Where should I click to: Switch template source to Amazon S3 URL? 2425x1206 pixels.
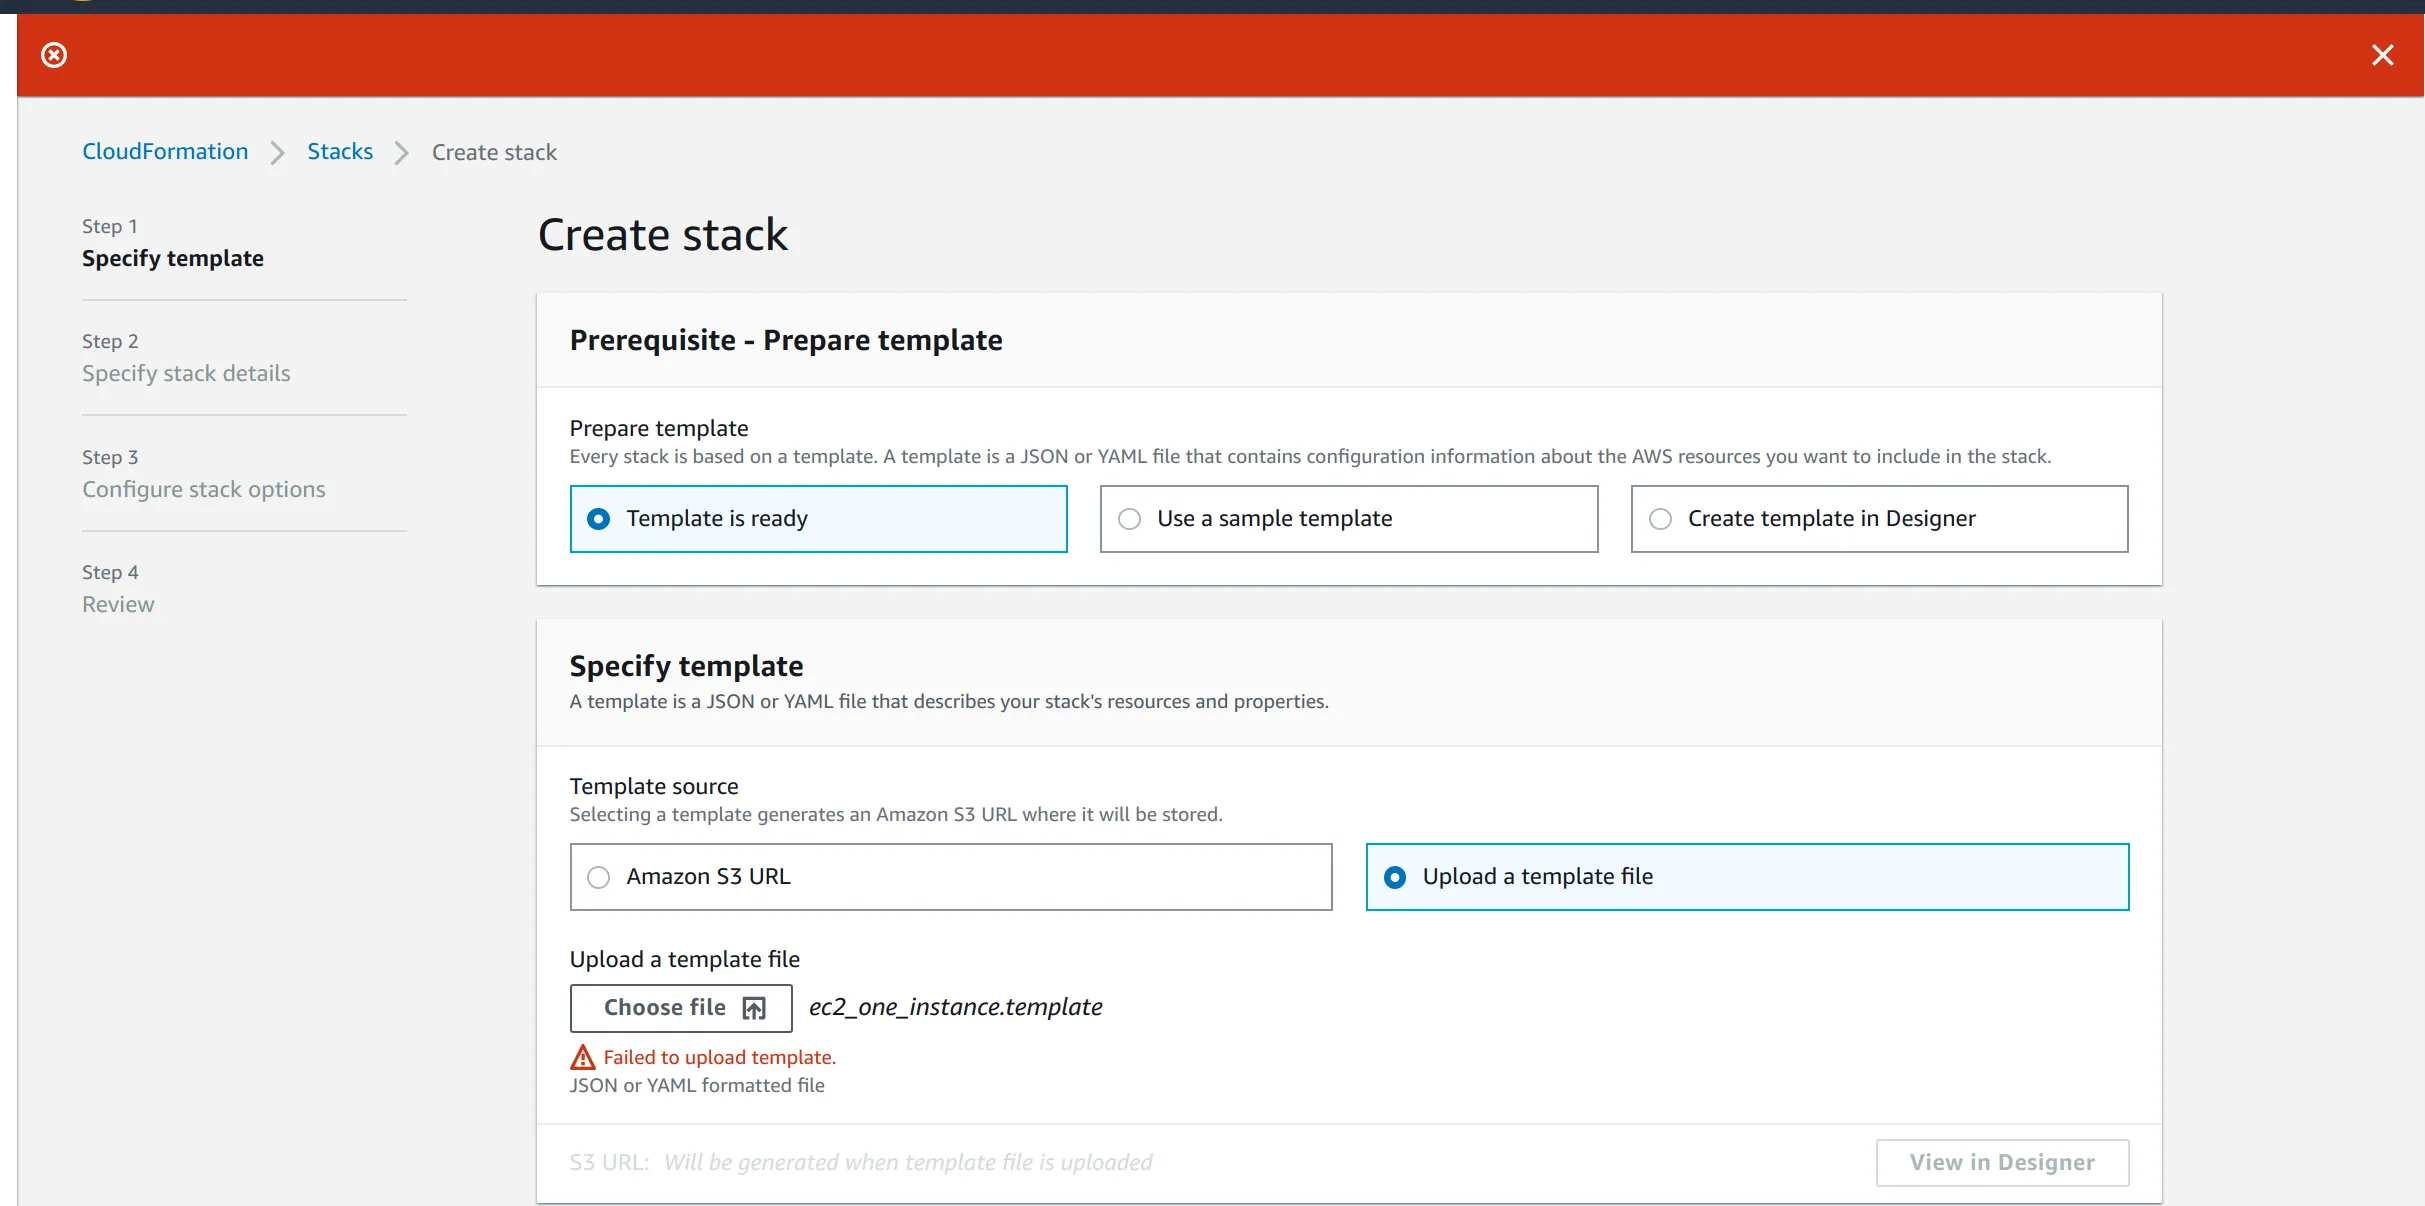click(598, 877)
